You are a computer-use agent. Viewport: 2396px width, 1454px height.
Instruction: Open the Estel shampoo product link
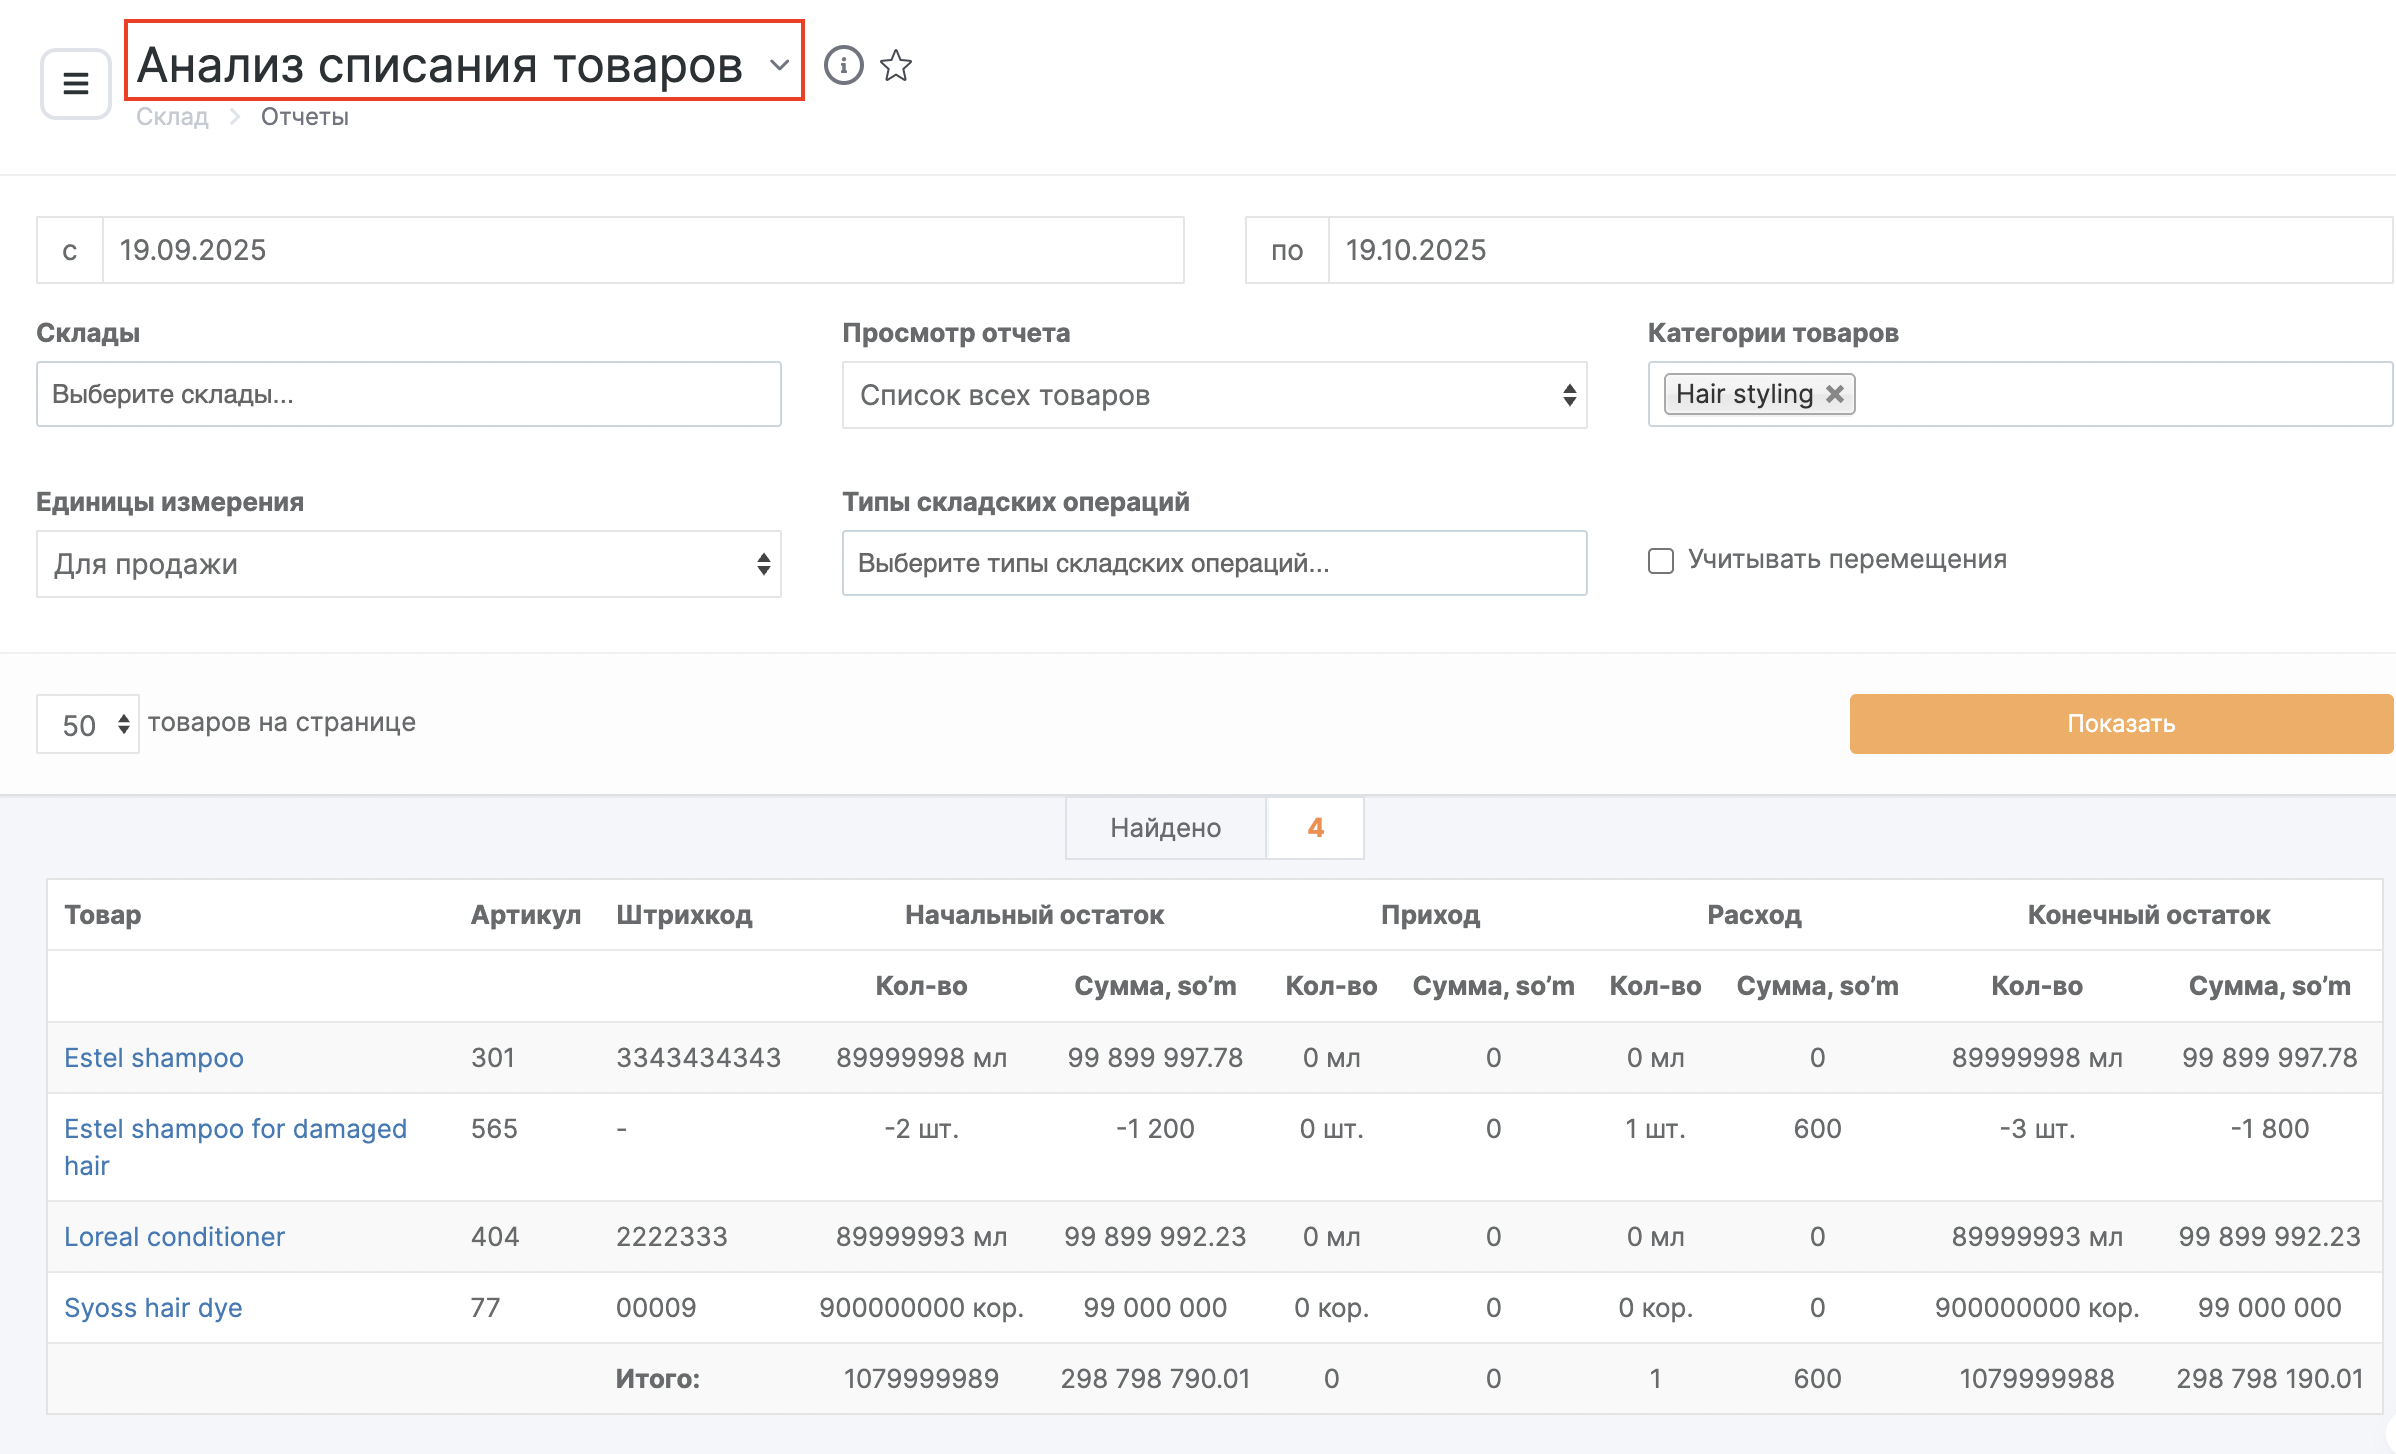[x=154, y=1058]
